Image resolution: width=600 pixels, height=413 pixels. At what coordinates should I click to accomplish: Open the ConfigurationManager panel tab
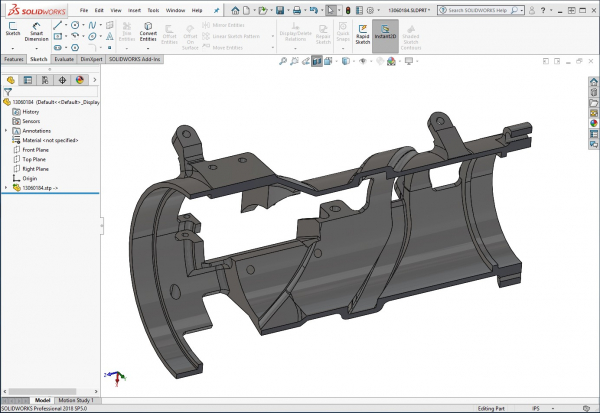pos(45,80)
